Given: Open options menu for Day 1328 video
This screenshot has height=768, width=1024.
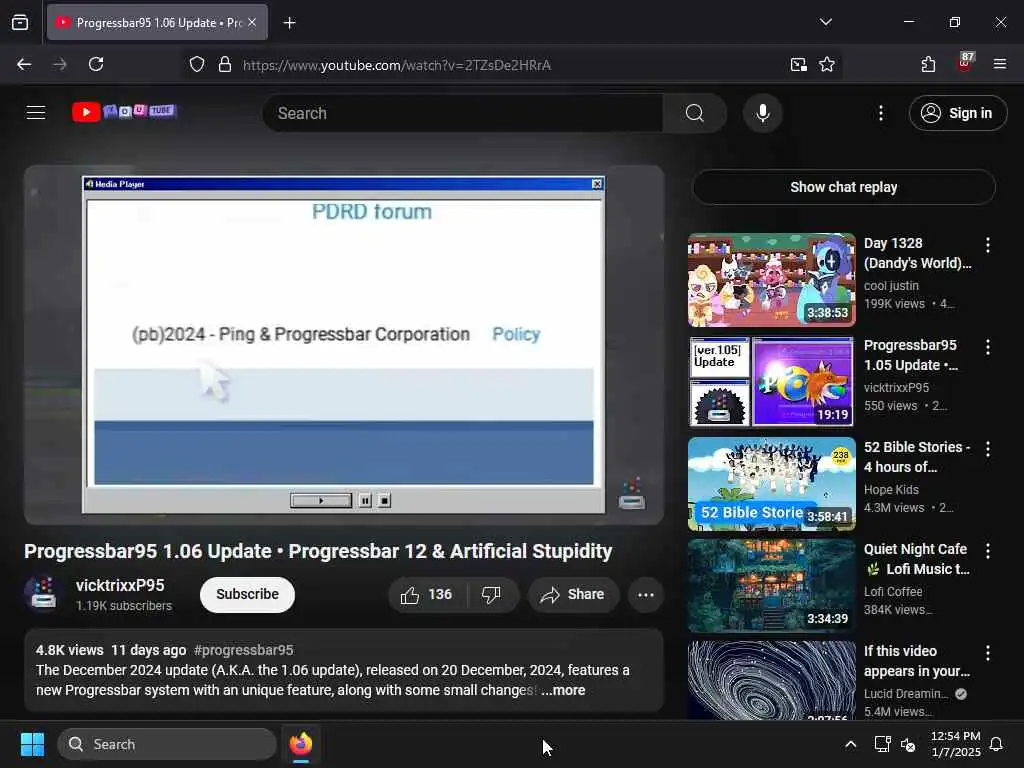Looking at the screenshot, I should [987, 245].
